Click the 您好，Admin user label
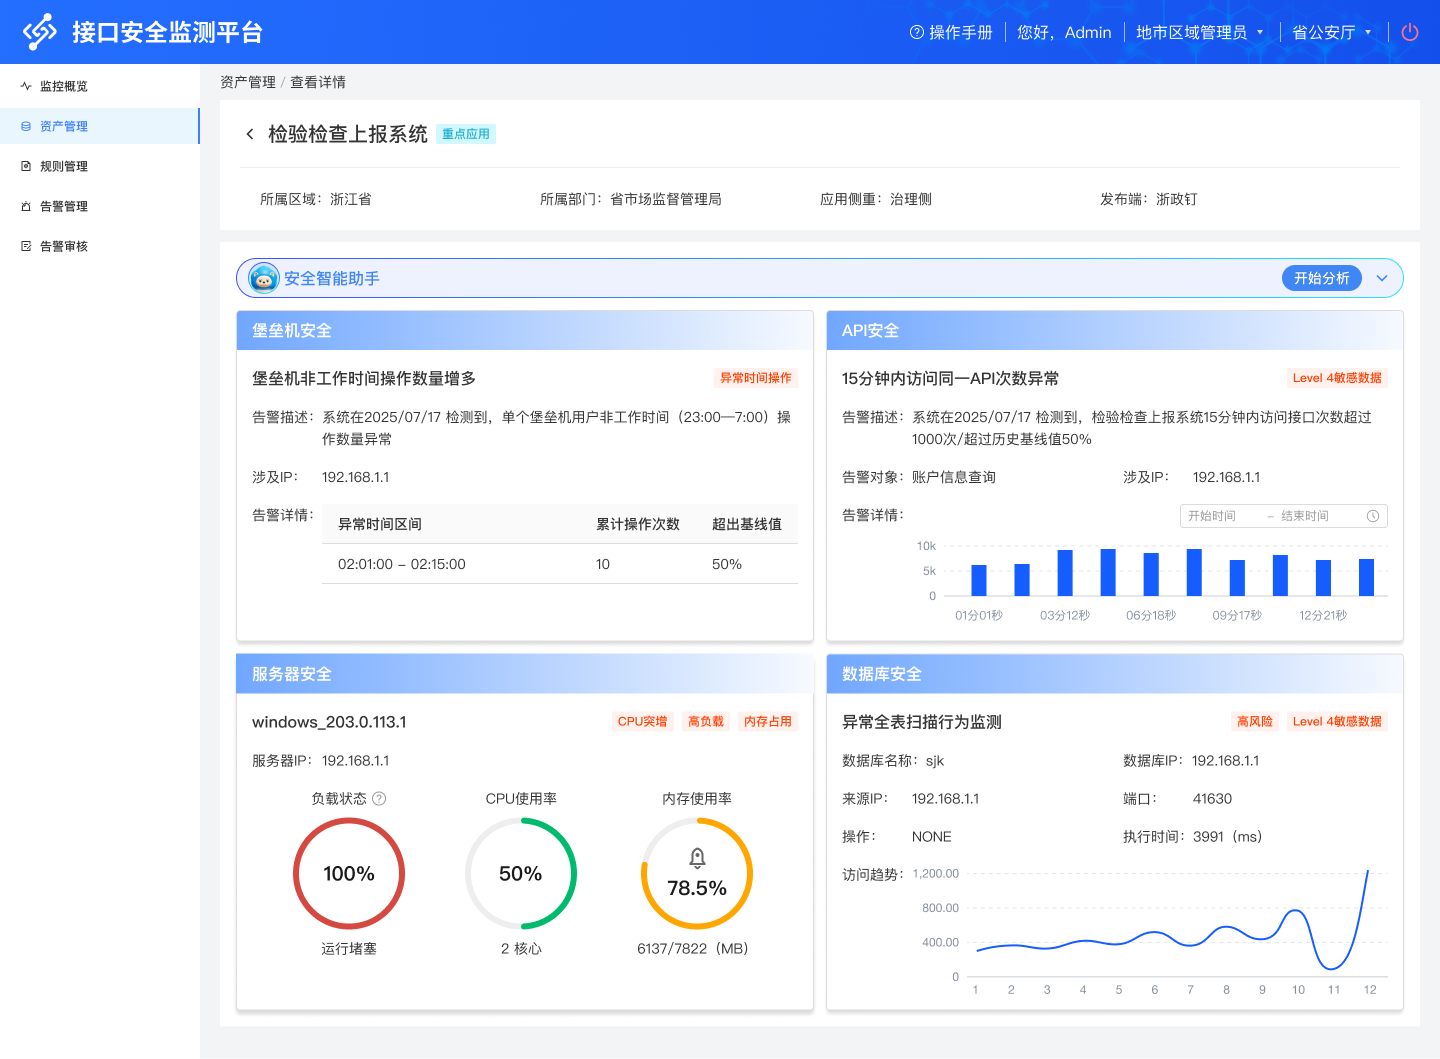The width and height of the screenshot is (1440, 1059). tap(1064, 32)
